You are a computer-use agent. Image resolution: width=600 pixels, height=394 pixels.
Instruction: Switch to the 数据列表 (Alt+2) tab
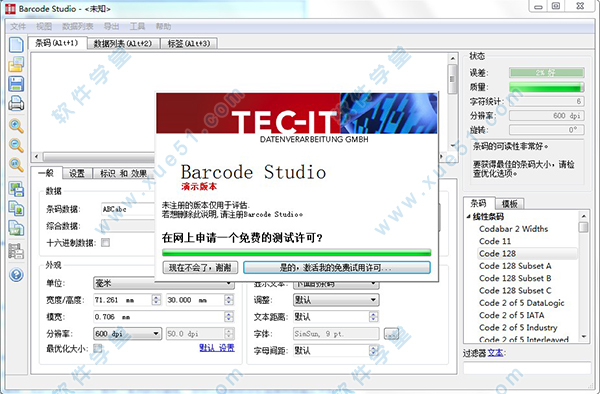point(123,44)
